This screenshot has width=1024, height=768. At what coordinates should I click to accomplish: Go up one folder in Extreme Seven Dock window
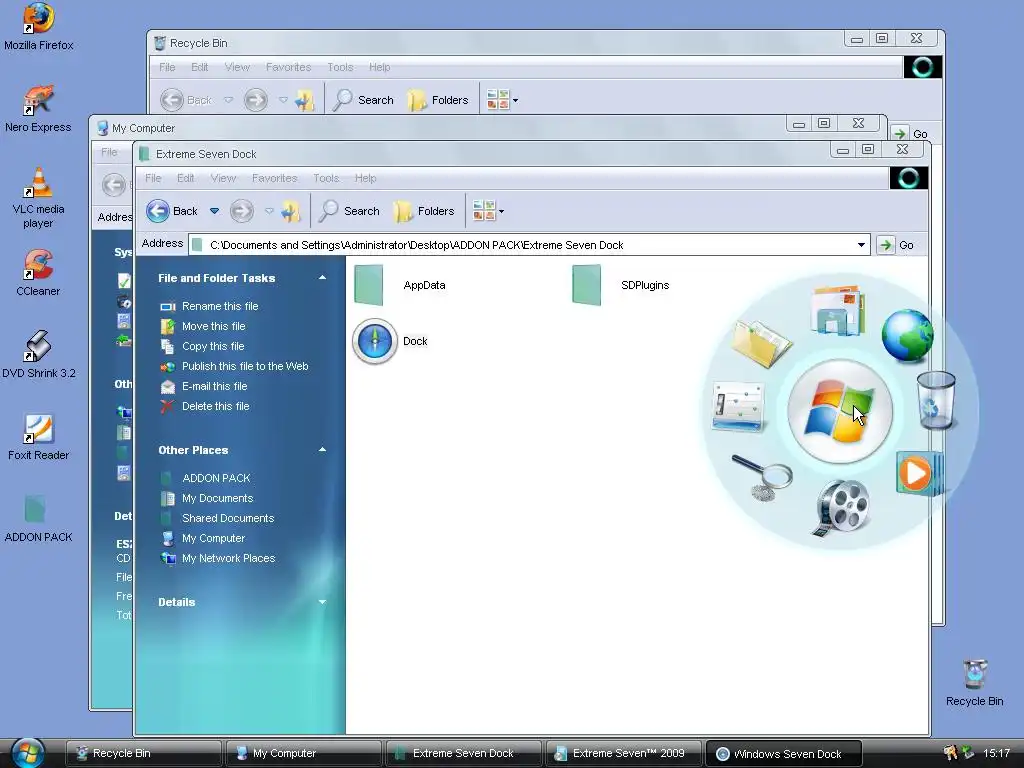[x=291, y=211]
